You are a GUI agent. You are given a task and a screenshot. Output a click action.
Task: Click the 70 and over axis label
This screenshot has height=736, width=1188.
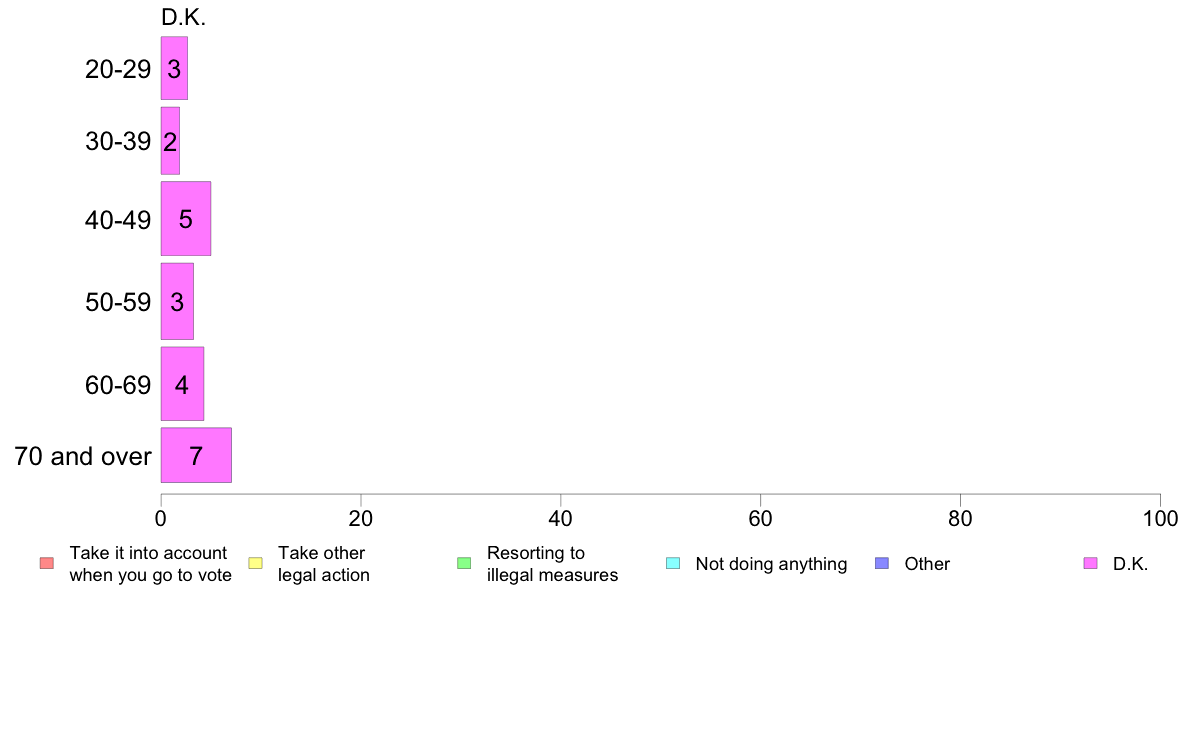pyautogui.click(x=83, y=456)
